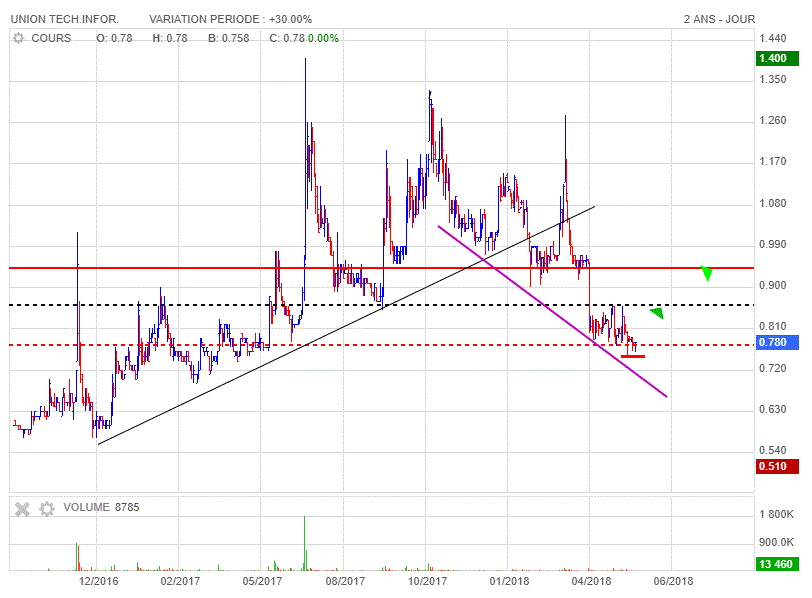This screenshot has width=812, height=598.
Task: Click the COURS label
Action: [51, 38]
